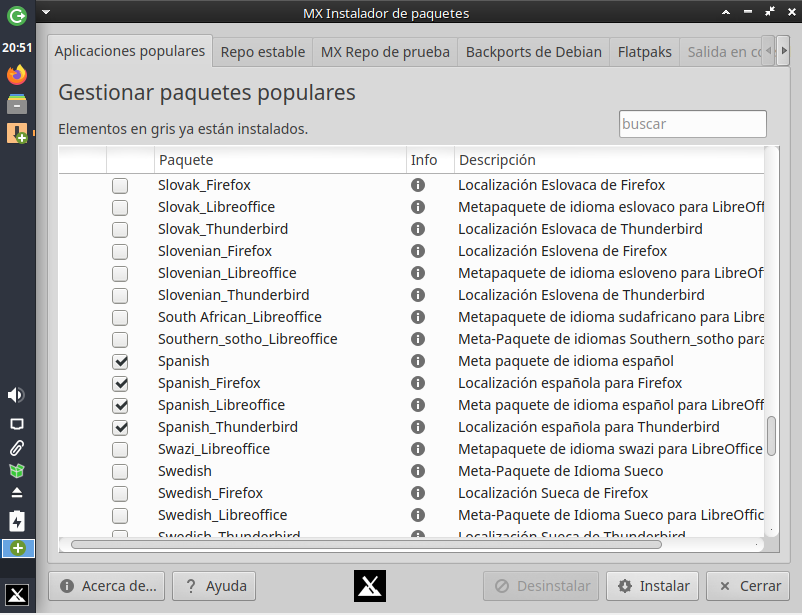Focus the buscar search field
The image size is (802, 615).
(x=693, y=124)
